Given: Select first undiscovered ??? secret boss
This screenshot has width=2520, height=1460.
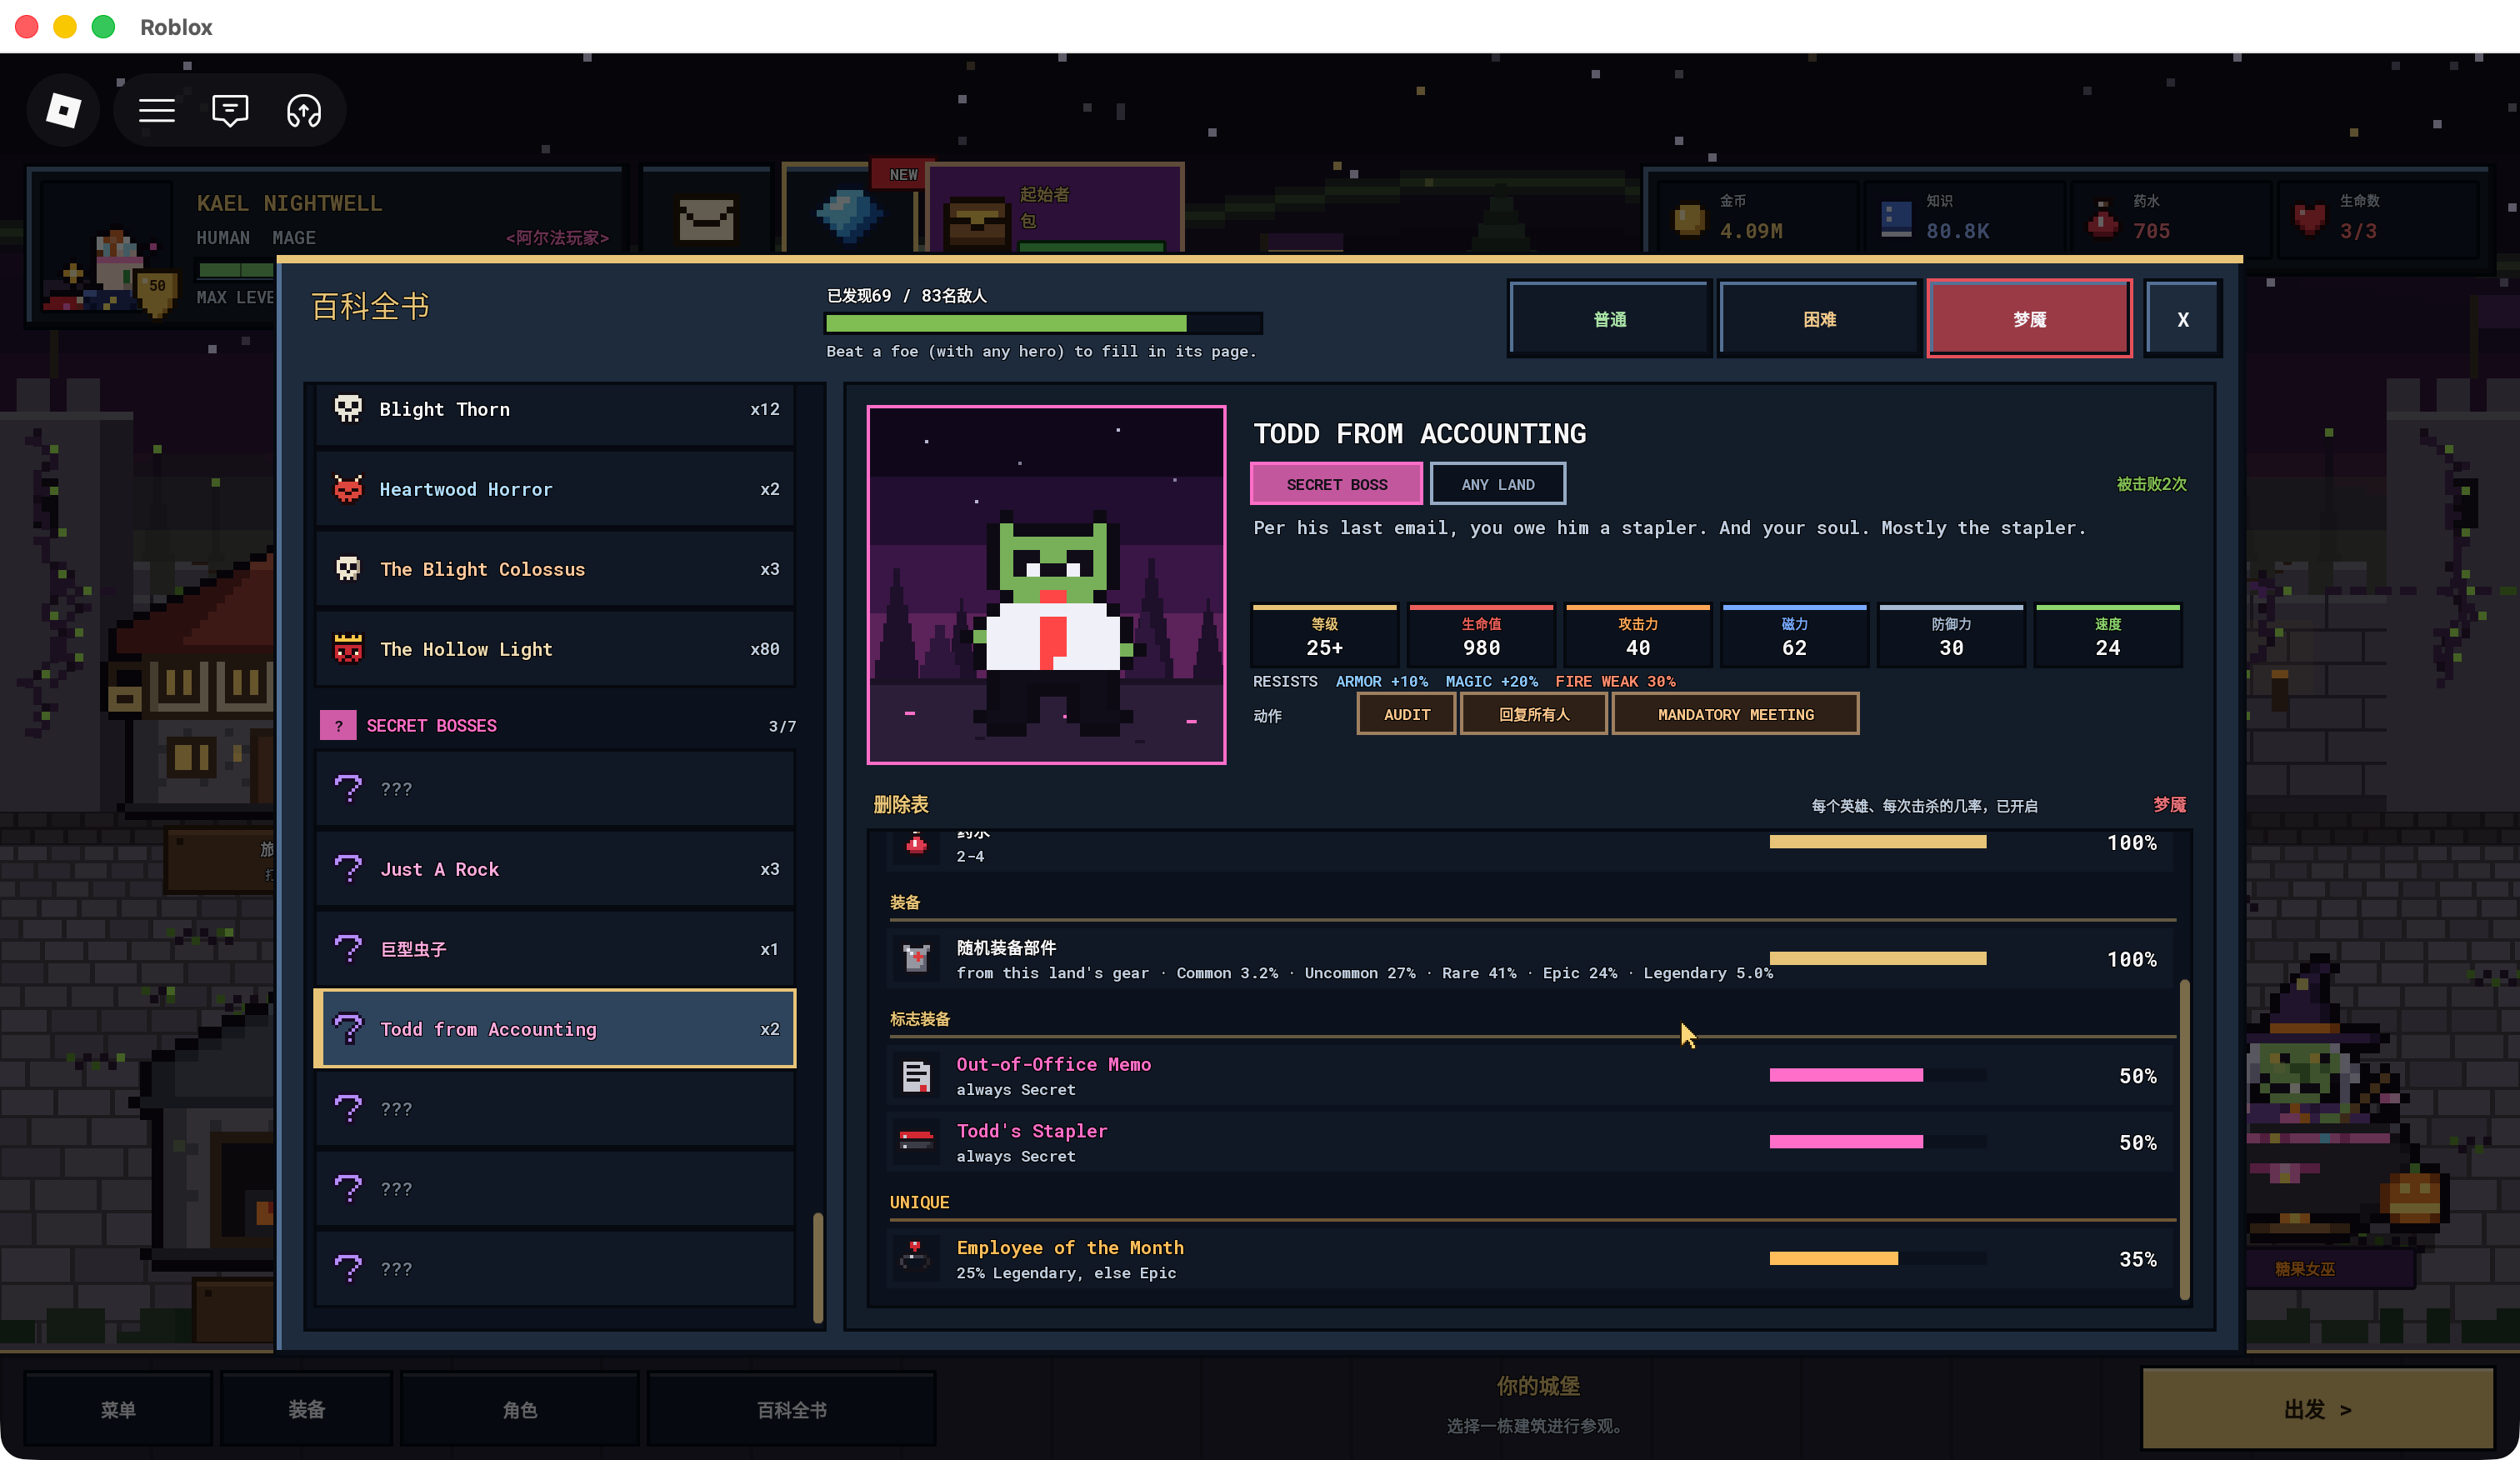Looking at the screenshot, I should point(555,789).
